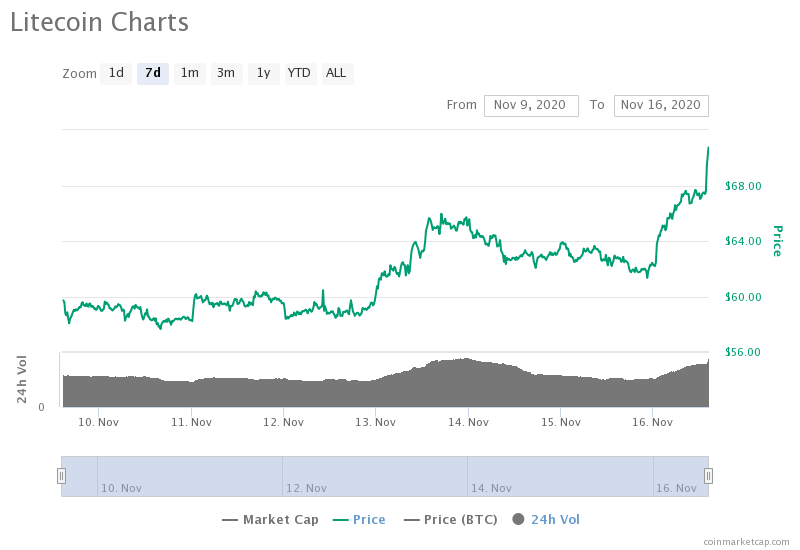Edit the To date field
Screen dimensions: 800x550
(661, 106)
